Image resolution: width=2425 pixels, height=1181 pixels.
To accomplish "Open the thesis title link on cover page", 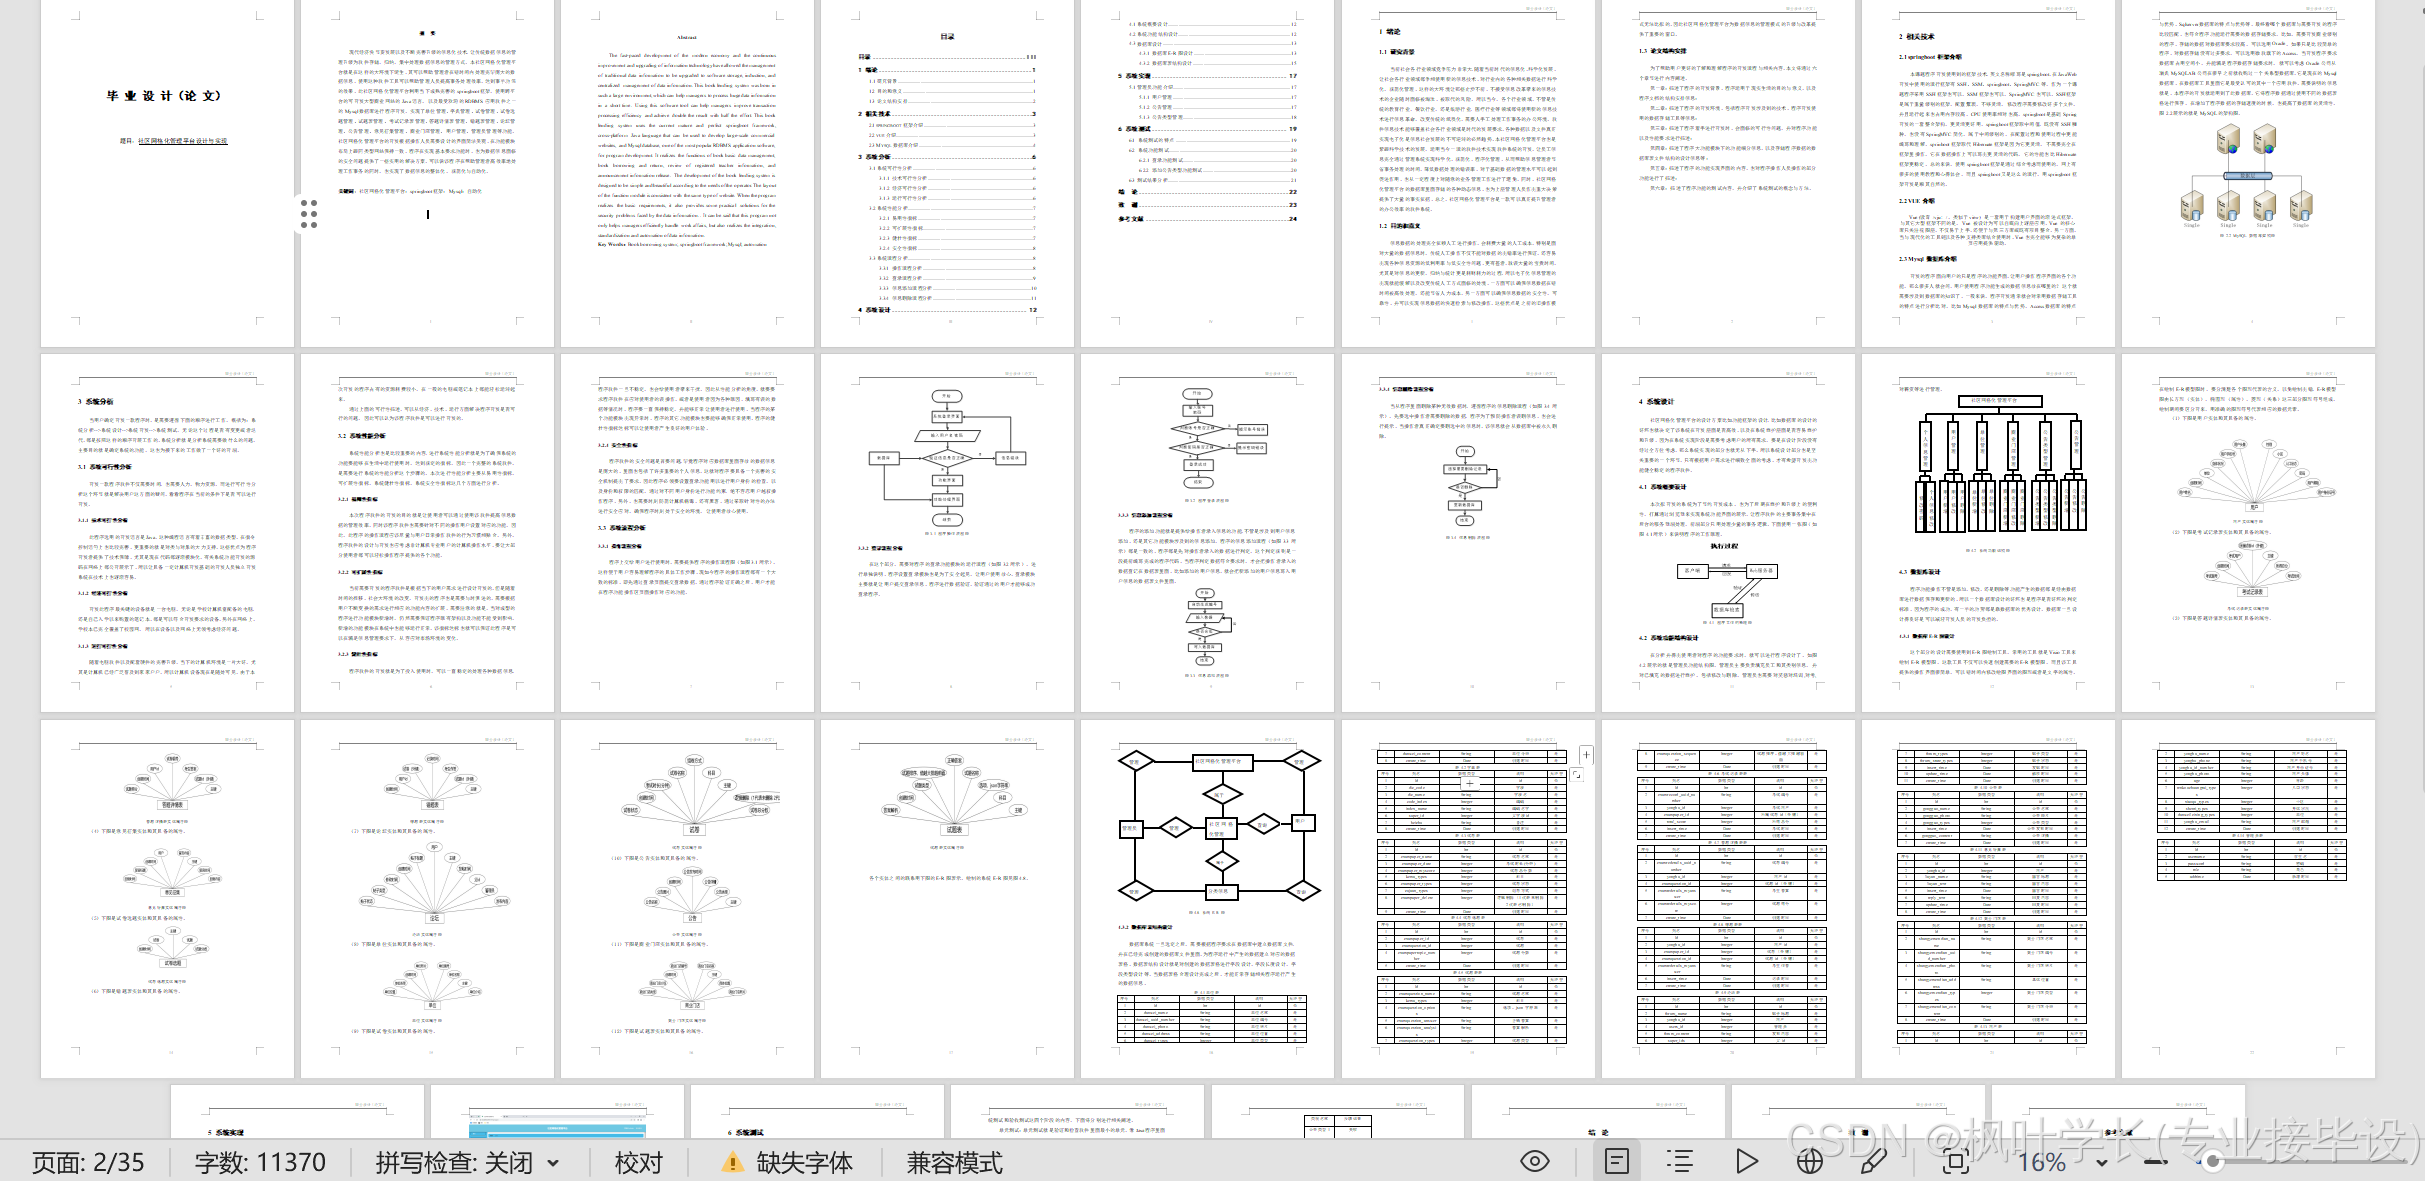I will coord(182,141).
